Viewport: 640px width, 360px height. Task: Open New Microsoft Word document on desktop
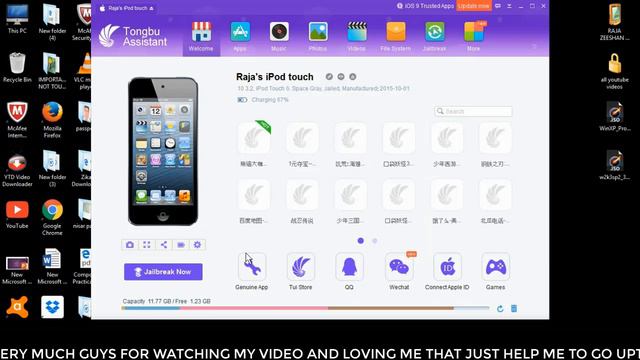click(52, 266)
